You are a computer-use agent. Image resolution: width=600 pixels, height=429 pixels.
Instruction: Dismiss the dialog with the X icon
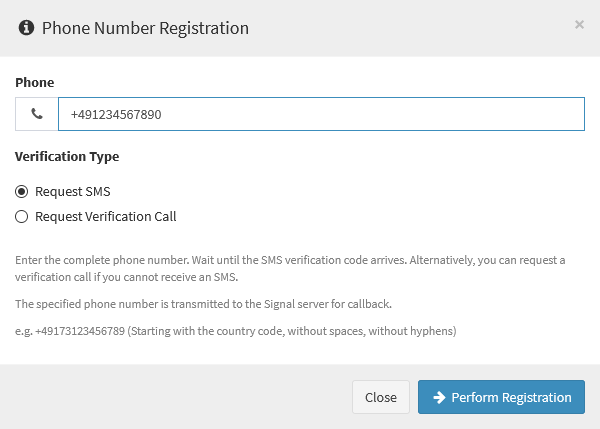pos(579,24)
